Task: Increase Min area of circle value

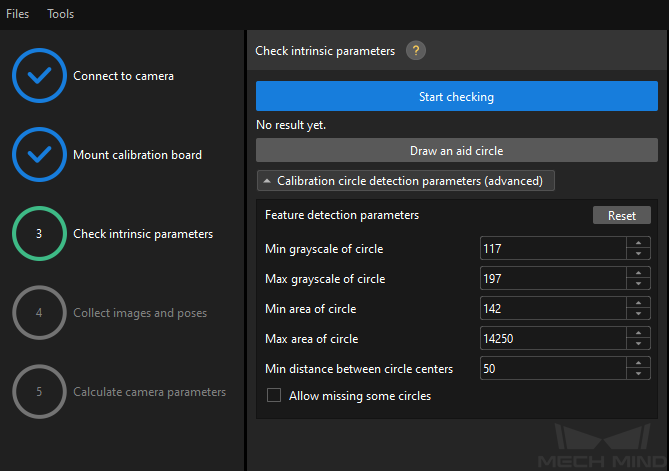Action: 638,303
